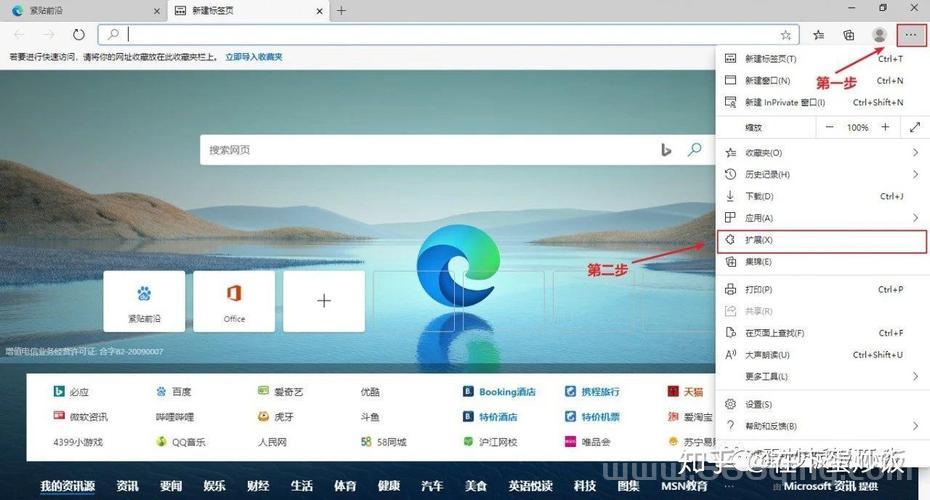The image size is (930, 500).
Task: Open a new tab with plus button
Action: click(x=341, y=11)
